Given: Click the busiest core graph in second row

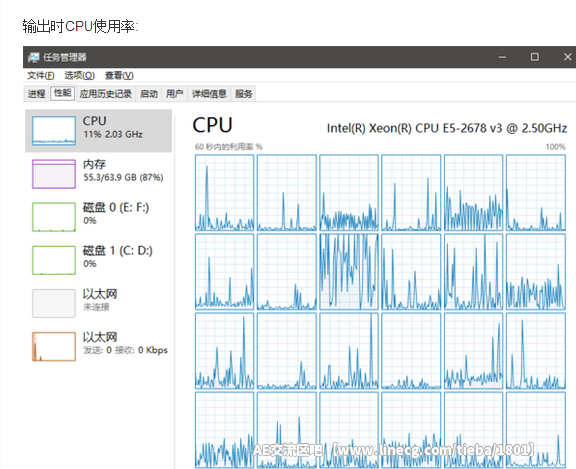Looking at the screenshot, I should 349,272.
